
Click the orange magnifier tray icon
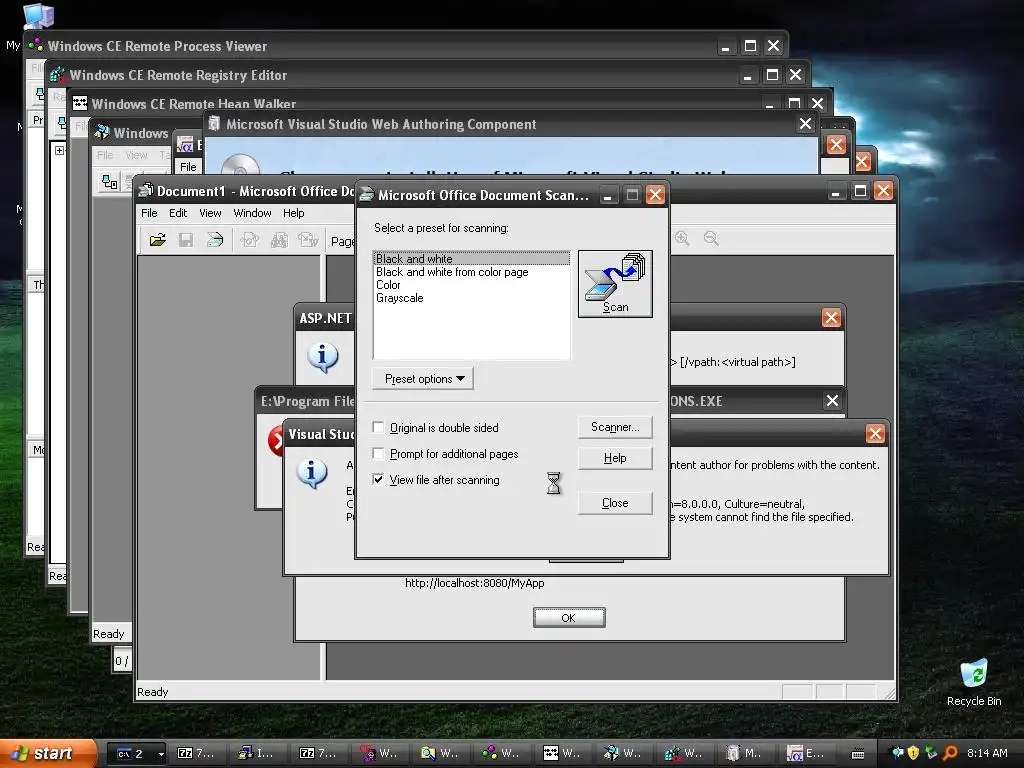tap(950, 753)
